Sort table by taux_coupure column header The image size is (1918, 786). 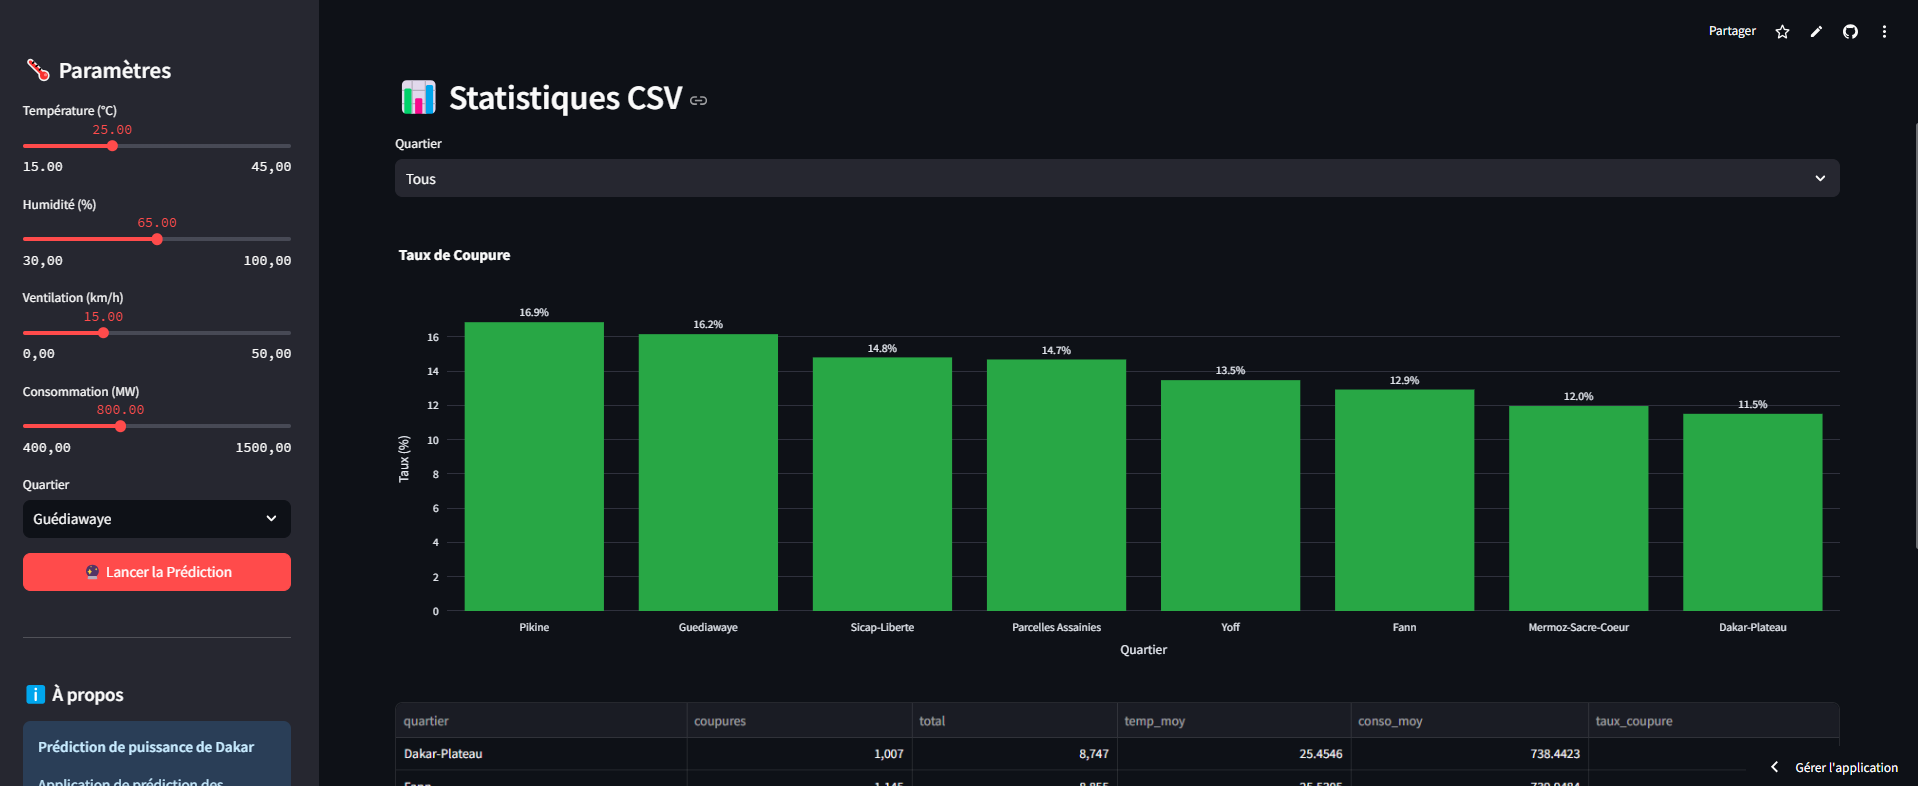click(1634, 721)
